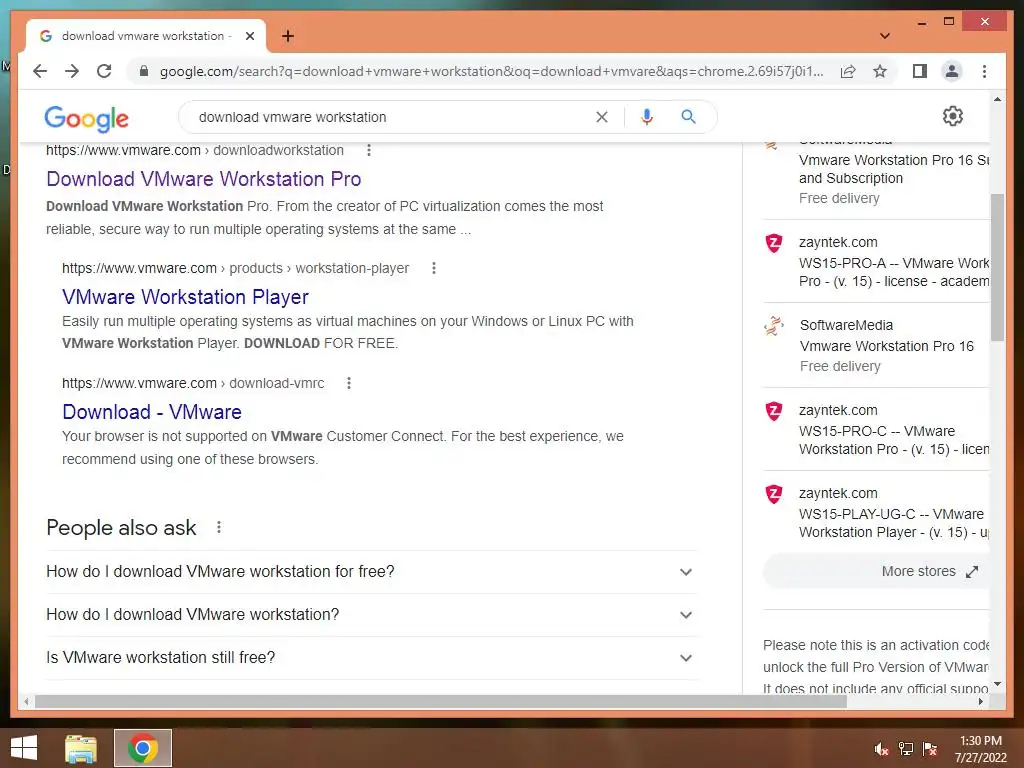Click the 'Subscription' product listing with Free delivery
This screenshot has width=1024, height=768.
[x=876, y=178]
